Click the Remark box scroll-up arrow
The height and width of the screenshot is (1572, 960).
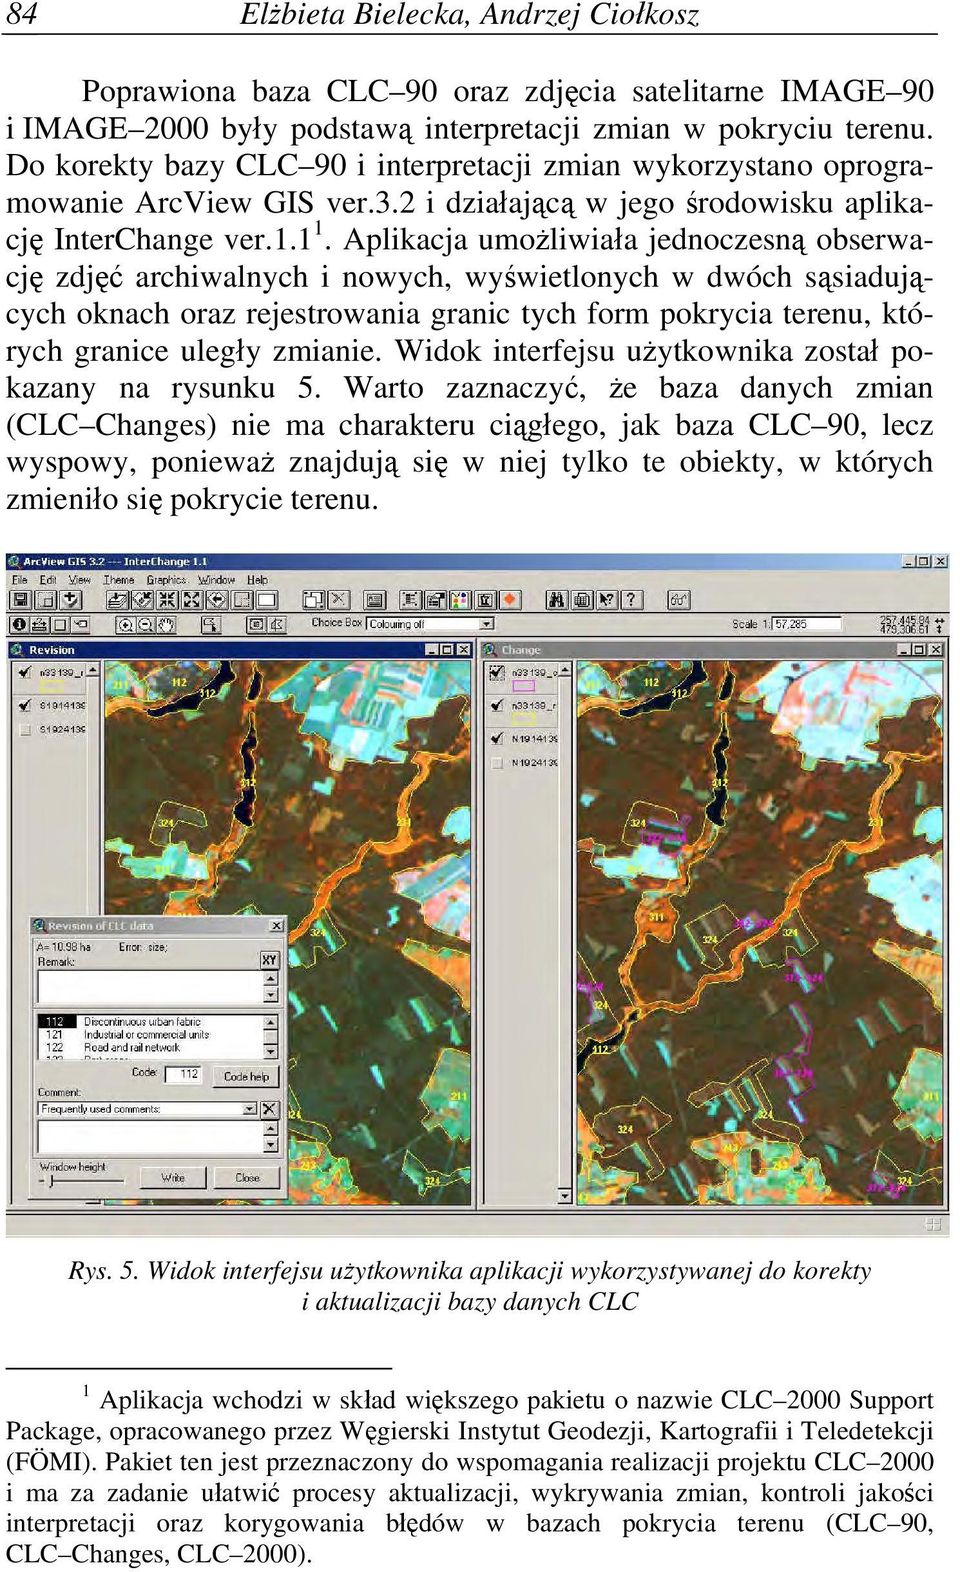[x=271, y=979]
